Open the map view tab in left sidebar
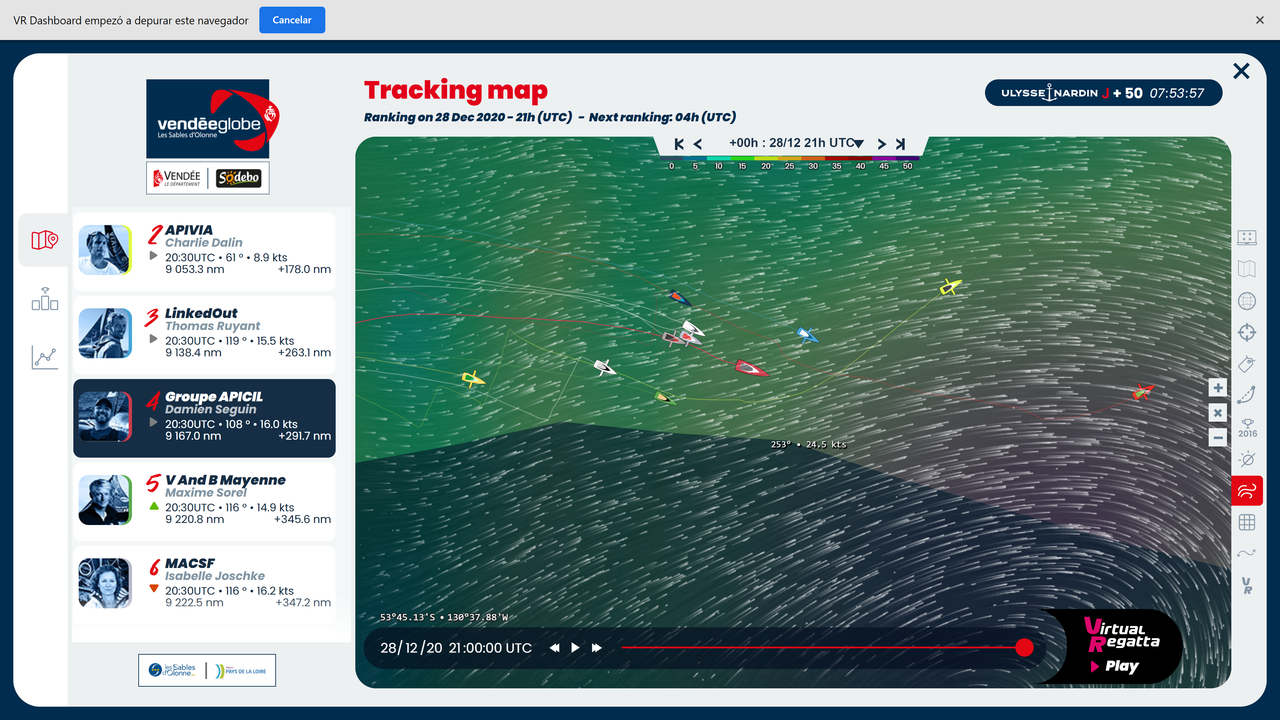Image resolution: width=1280 pixels, height=720 pixels. (44, 240)
